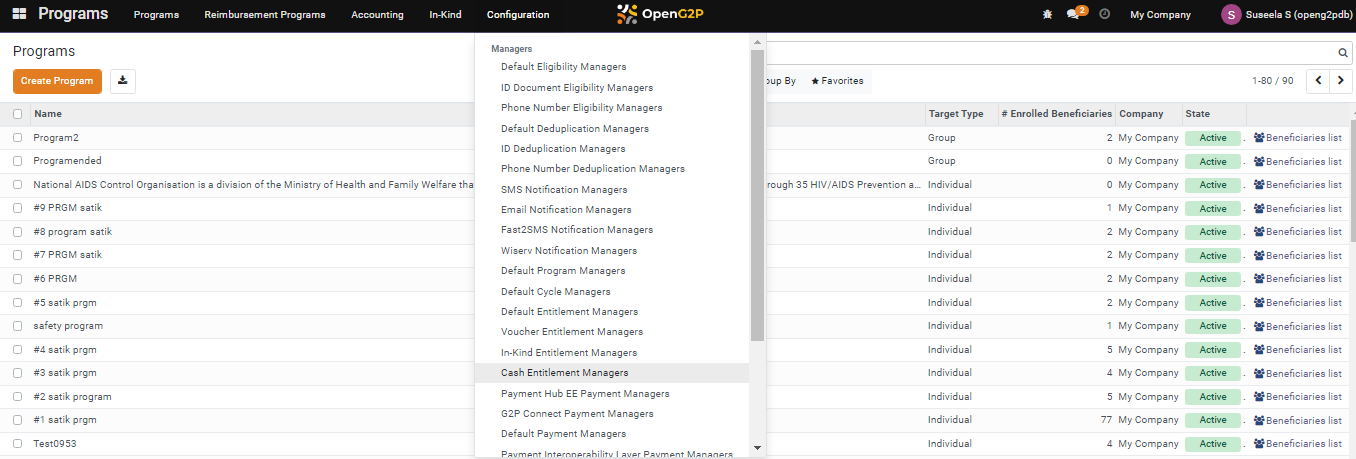This screenshot has width=1356, height=459.
Task: Select the safety program row checkbox
Action: tap(18, 326)
